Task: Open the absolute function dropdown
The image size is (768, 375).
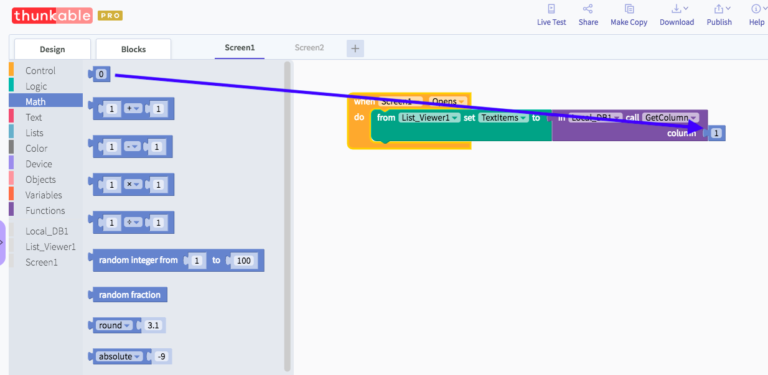Action: point(120,356)
